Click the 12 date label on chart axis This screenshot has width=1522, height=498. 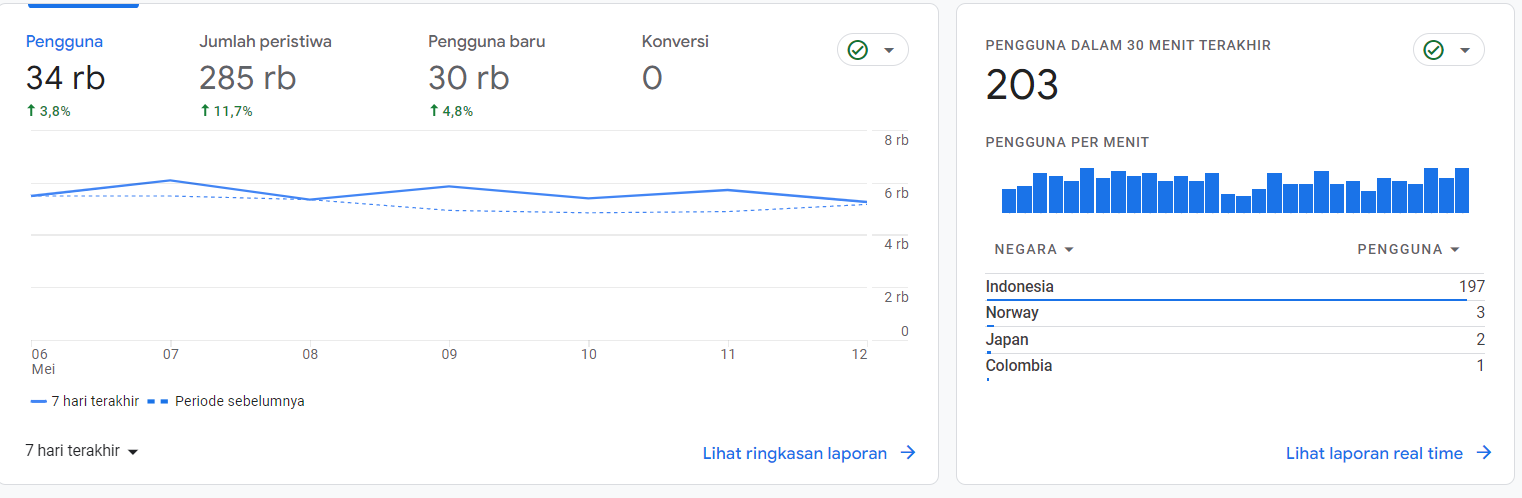(859, 354)
